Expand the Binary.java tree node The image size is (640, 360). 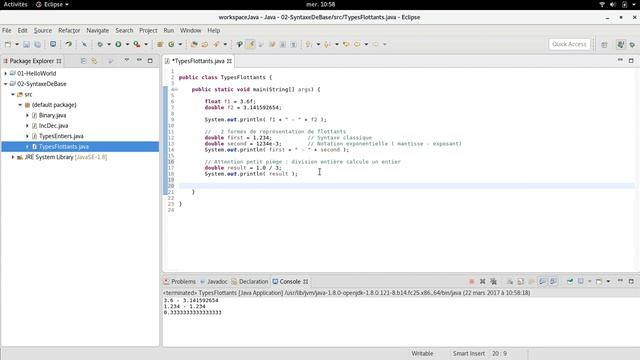coord(27,116)
